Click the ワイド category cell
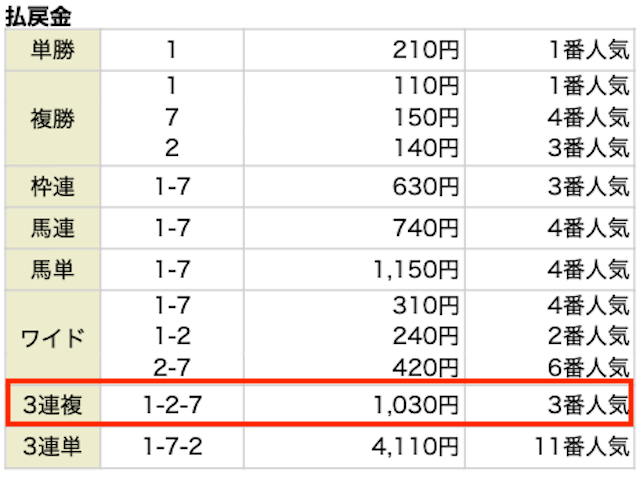Image resolution: width=640 pixels, height=477 pixels. pos(53,337)
